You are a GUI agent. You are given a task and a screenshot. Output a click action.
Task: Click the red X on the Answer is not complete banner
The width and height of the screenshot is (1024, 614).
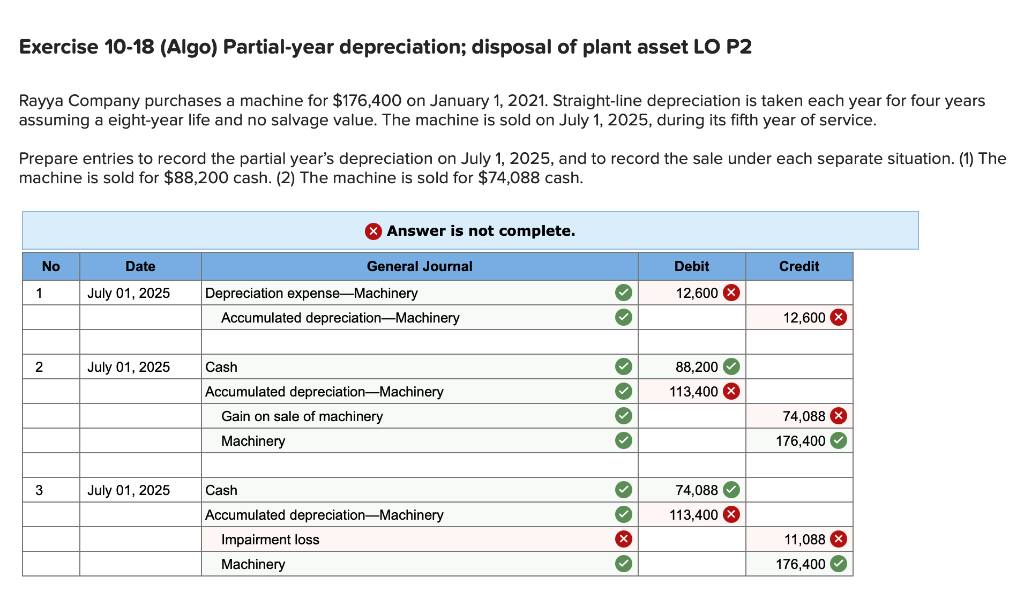(x=373, y=231)
